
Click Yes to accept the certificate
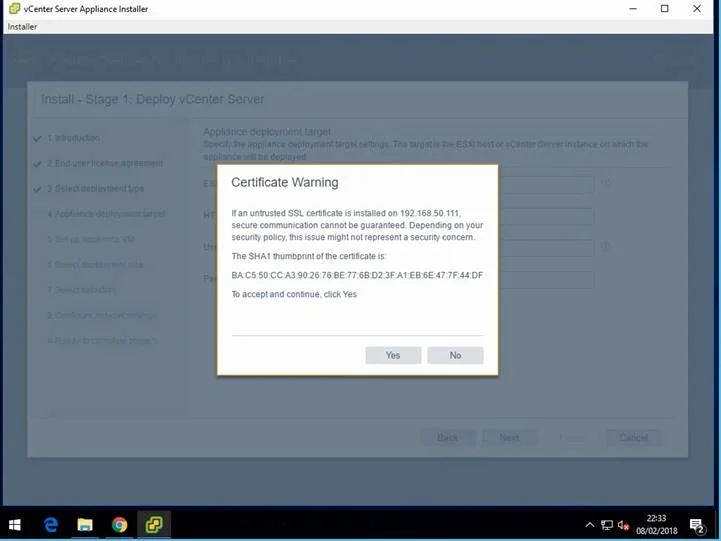pos(393,355)
